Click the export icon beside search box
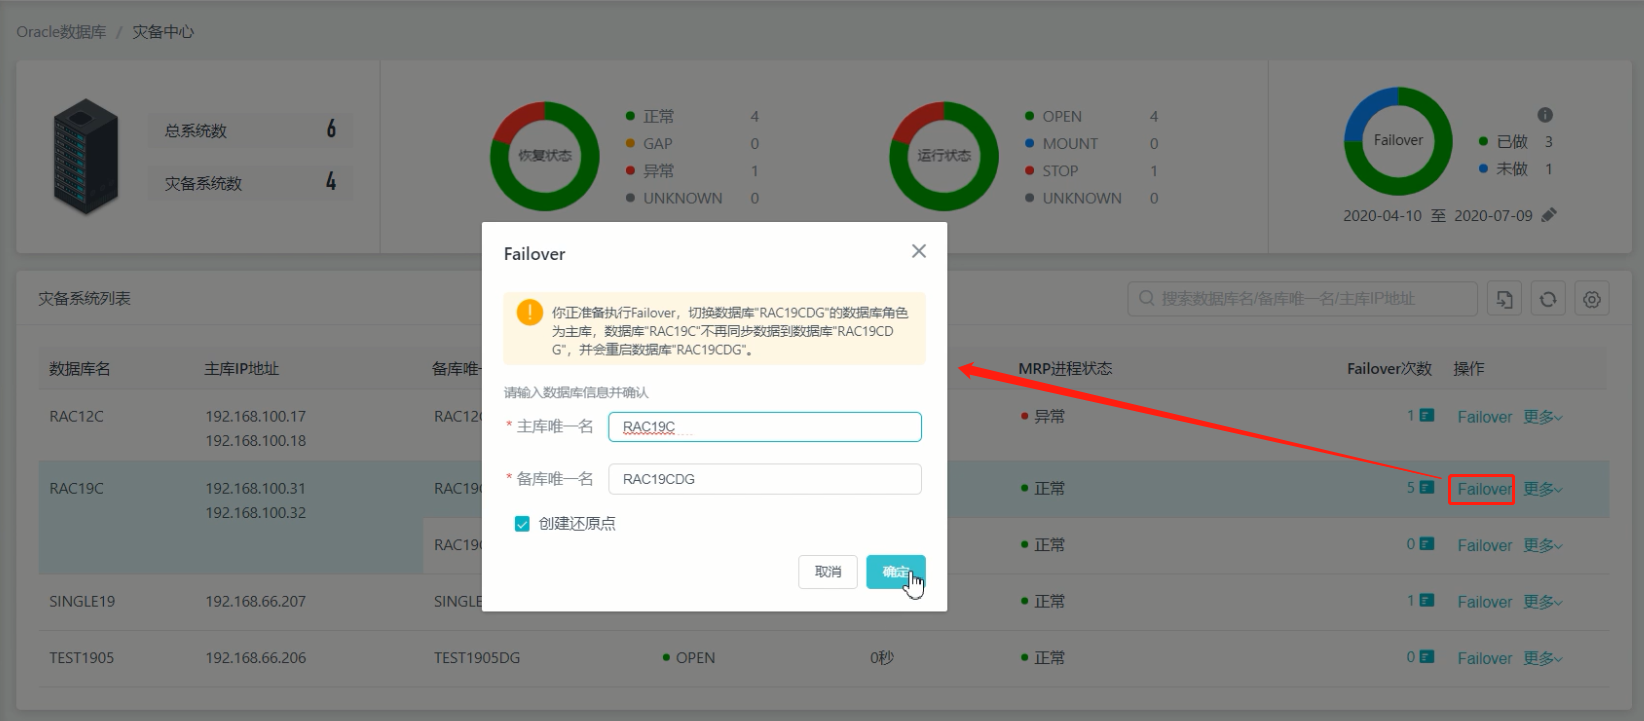Image resolution: width=1644 pixels, height=721 pixels. 1504,299
